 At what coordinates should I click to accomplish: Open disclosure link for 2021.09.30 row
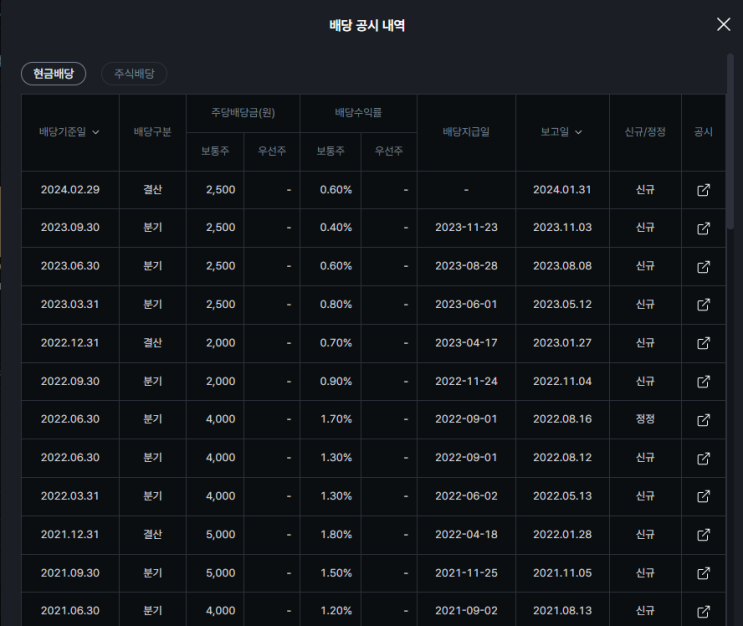(x=703, y=573)
